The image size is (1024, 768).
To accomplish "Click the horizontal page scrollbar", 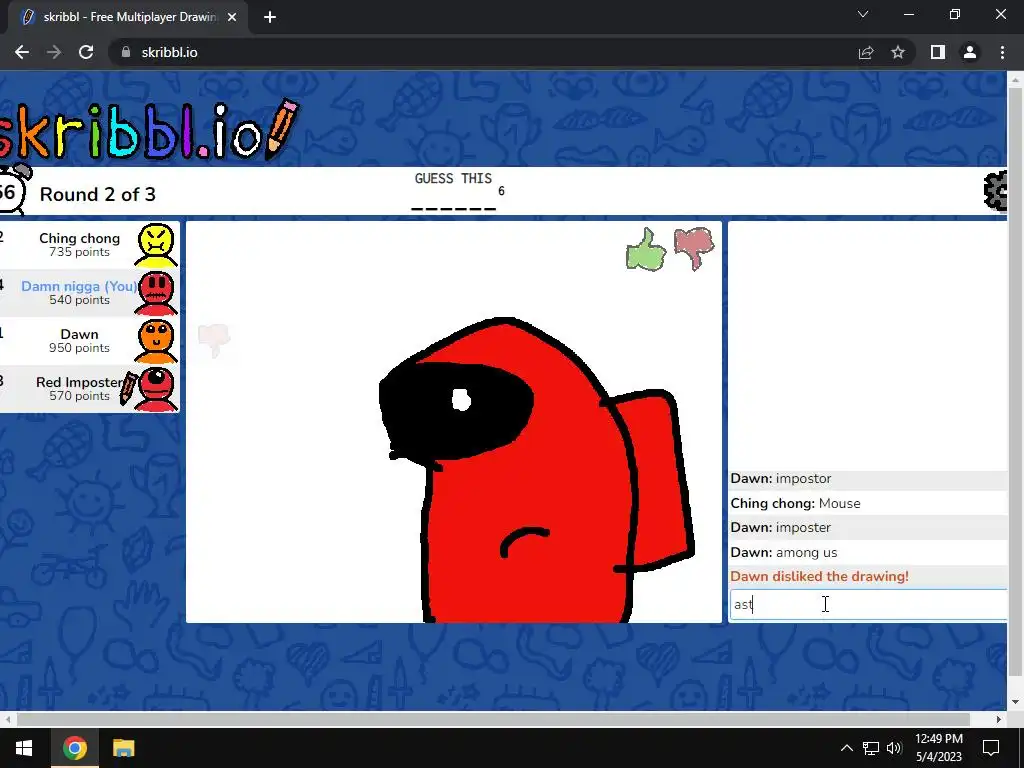I will (493, 719).
